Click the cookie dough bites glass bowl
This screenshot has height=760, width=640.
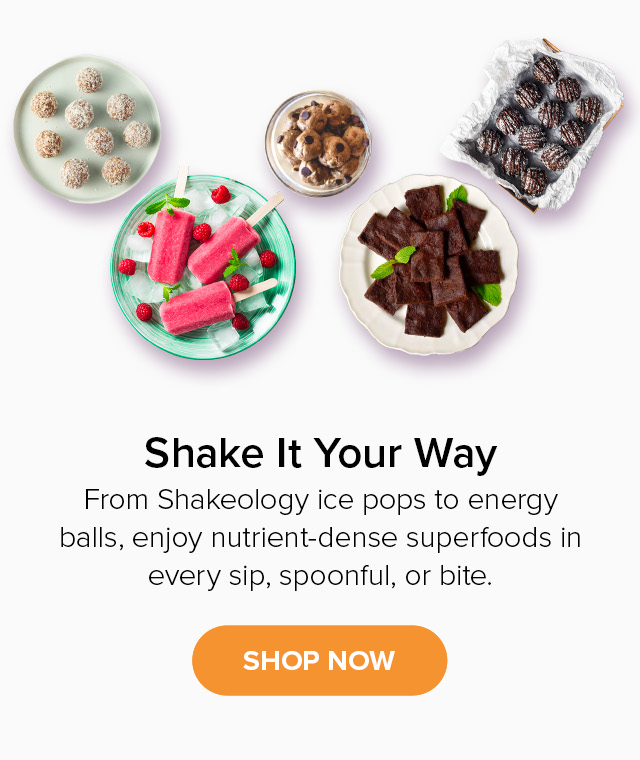click(319, 143)
